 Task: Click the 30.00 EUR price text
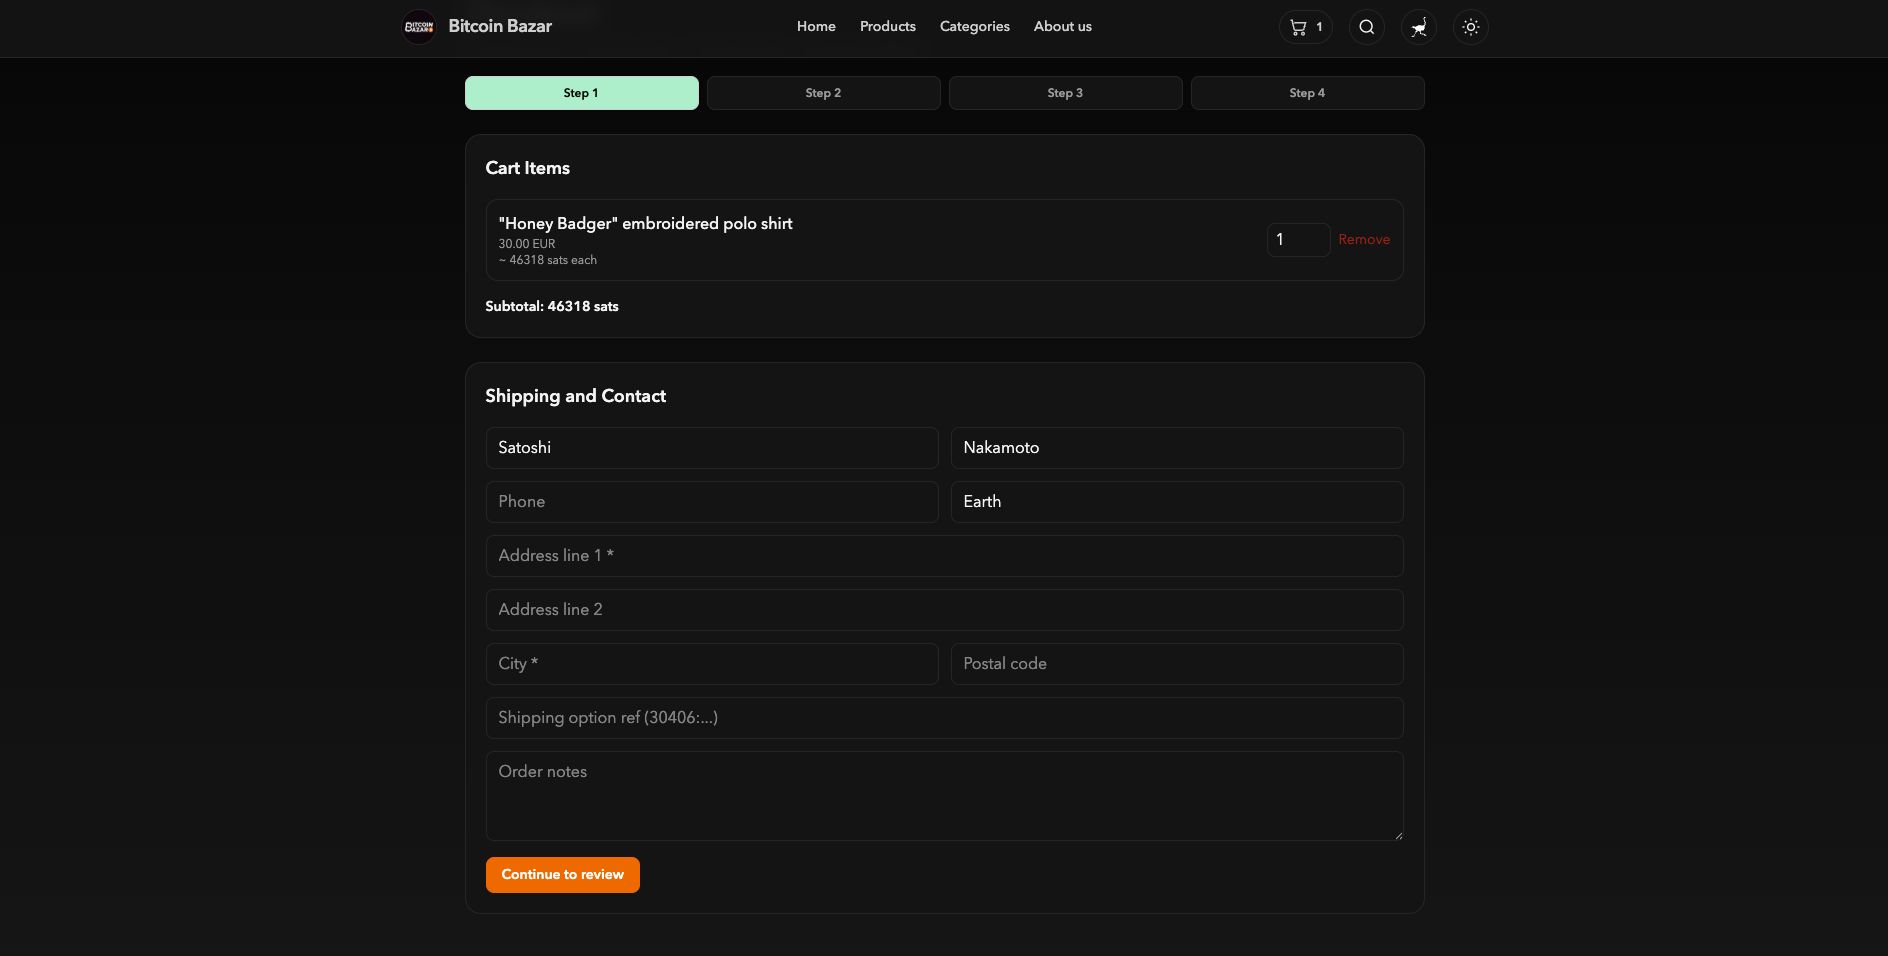pyautogui.click(x=527, y=244)
